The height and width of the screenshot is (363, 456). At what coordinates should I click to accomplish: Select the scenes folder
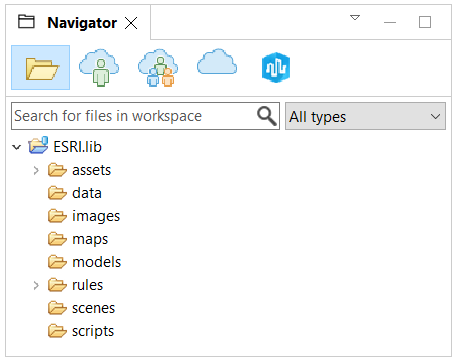pos(81,308)
